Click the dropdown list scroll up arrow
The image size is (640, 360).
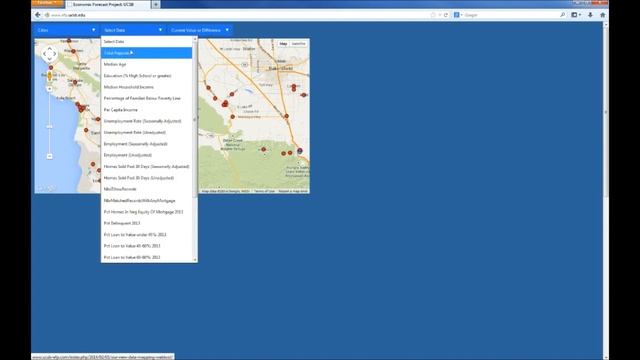195,39
